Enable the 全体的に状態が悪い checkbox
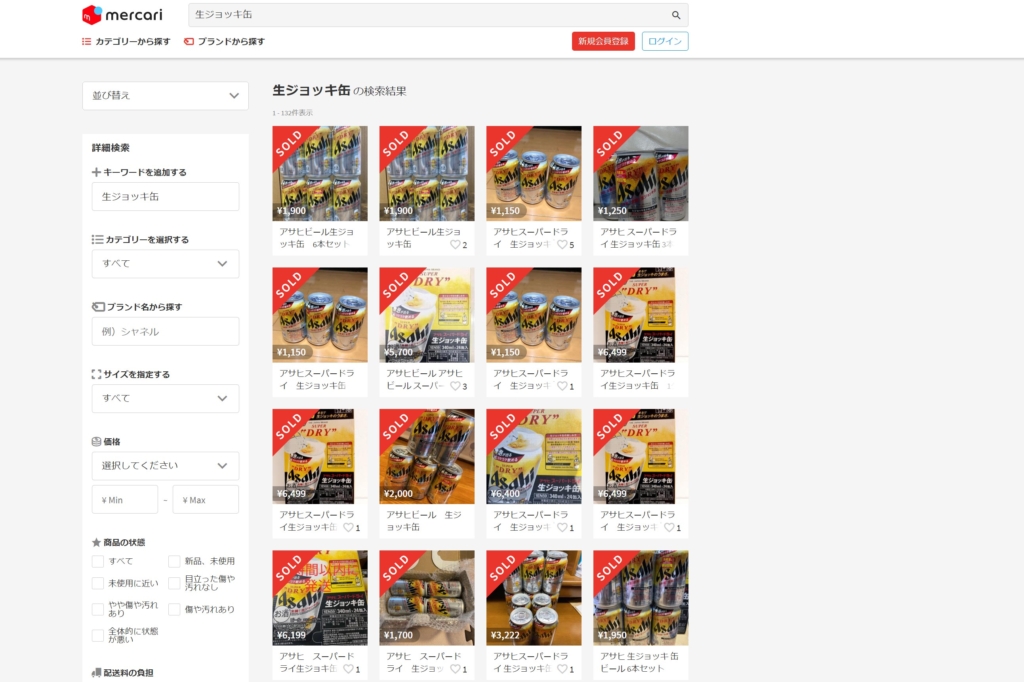 click(98, 635)
